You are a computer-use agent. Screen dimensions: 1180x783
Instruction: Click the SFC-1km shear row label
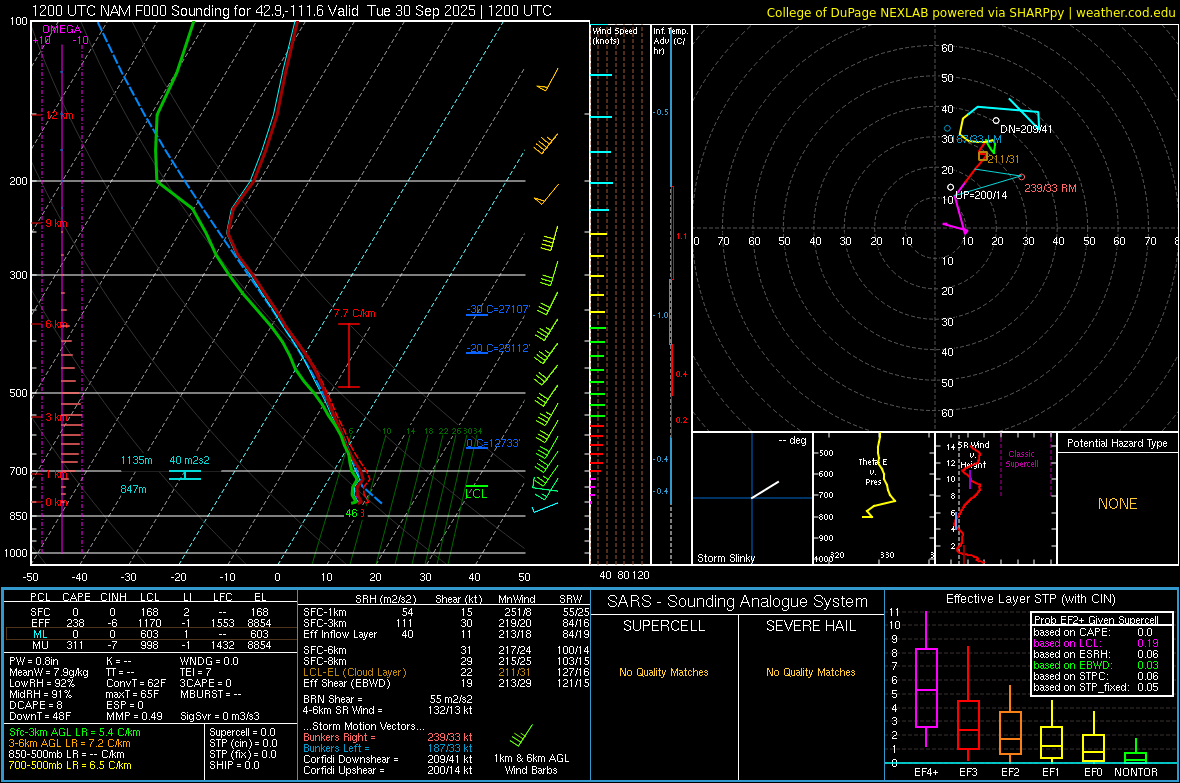324,612
